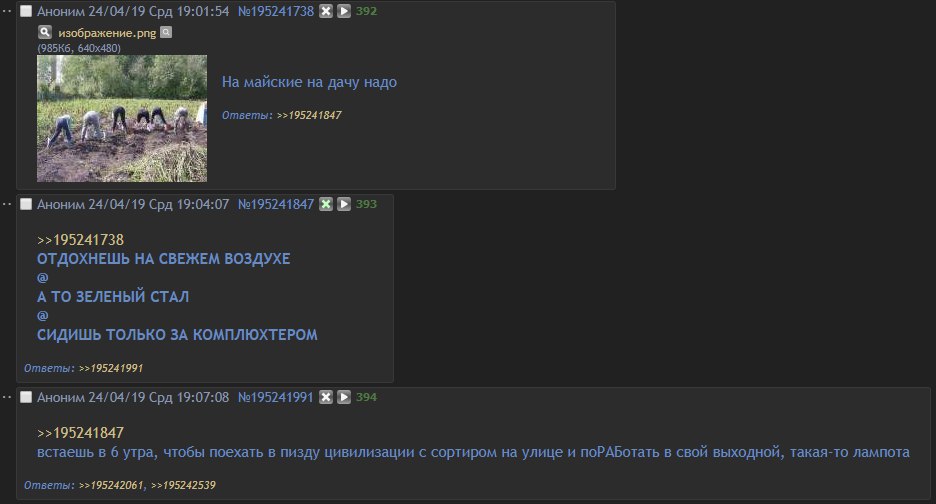Click the green hide icon on post №195241847
Image resolution: width=936 pixels, height=504 pixels.
click(325, 204)
